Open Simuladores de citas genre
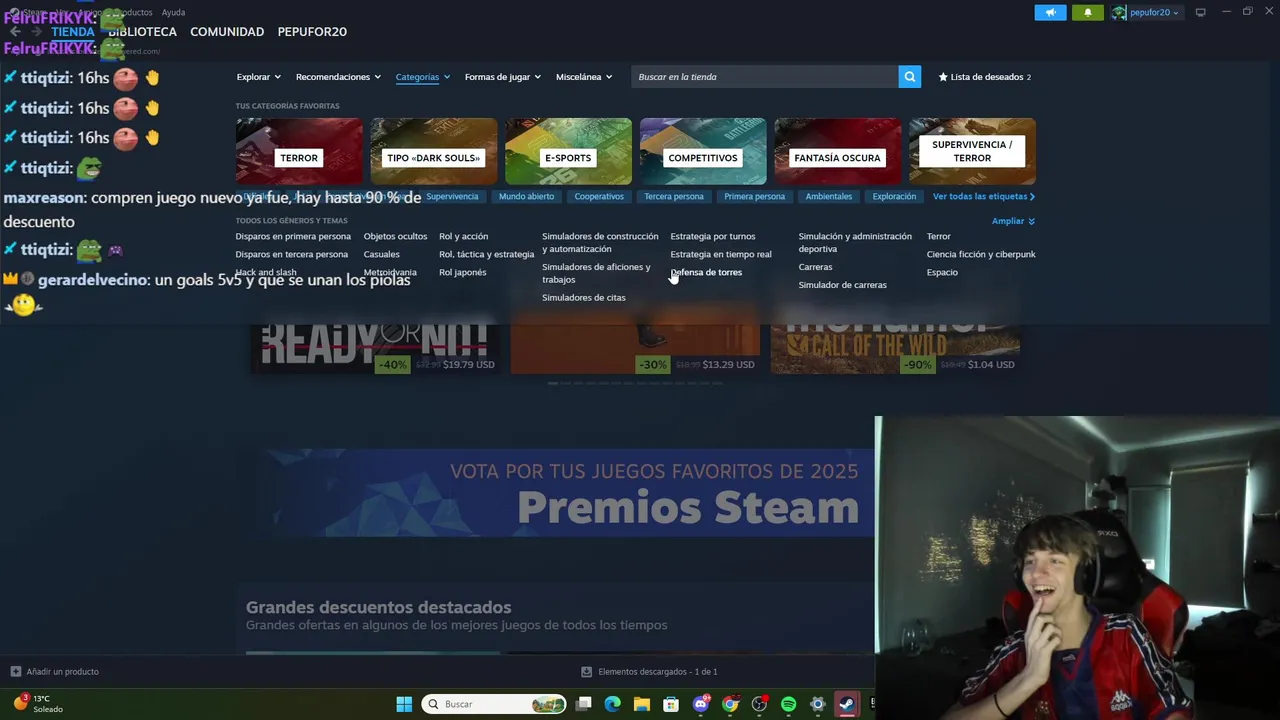Screen dimensions: 1280x720 tap(584, 298)
